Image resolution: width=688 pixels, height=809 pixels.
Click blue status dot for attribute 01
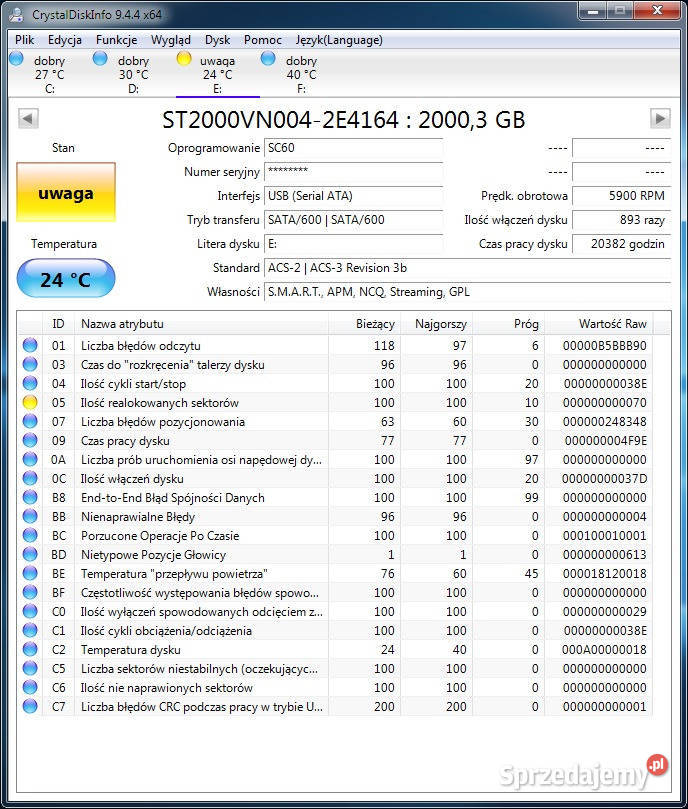[x=30, y=346]
